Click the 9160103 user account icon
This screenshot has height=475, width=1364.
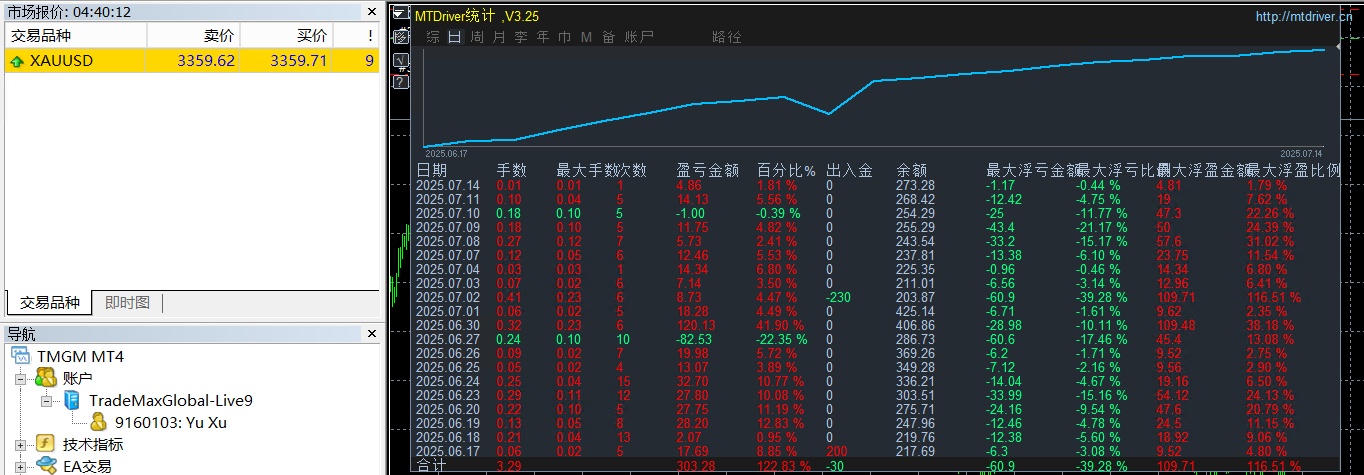(x=98, y=422)
